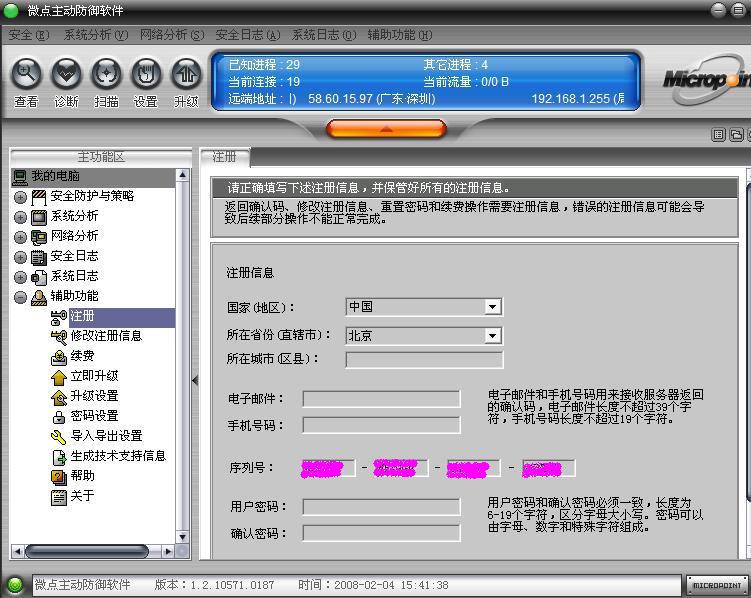This screenshot has width=751, height=598.
Task: Click the 导入导出设置 wrench icon
Action: (58, 437)
